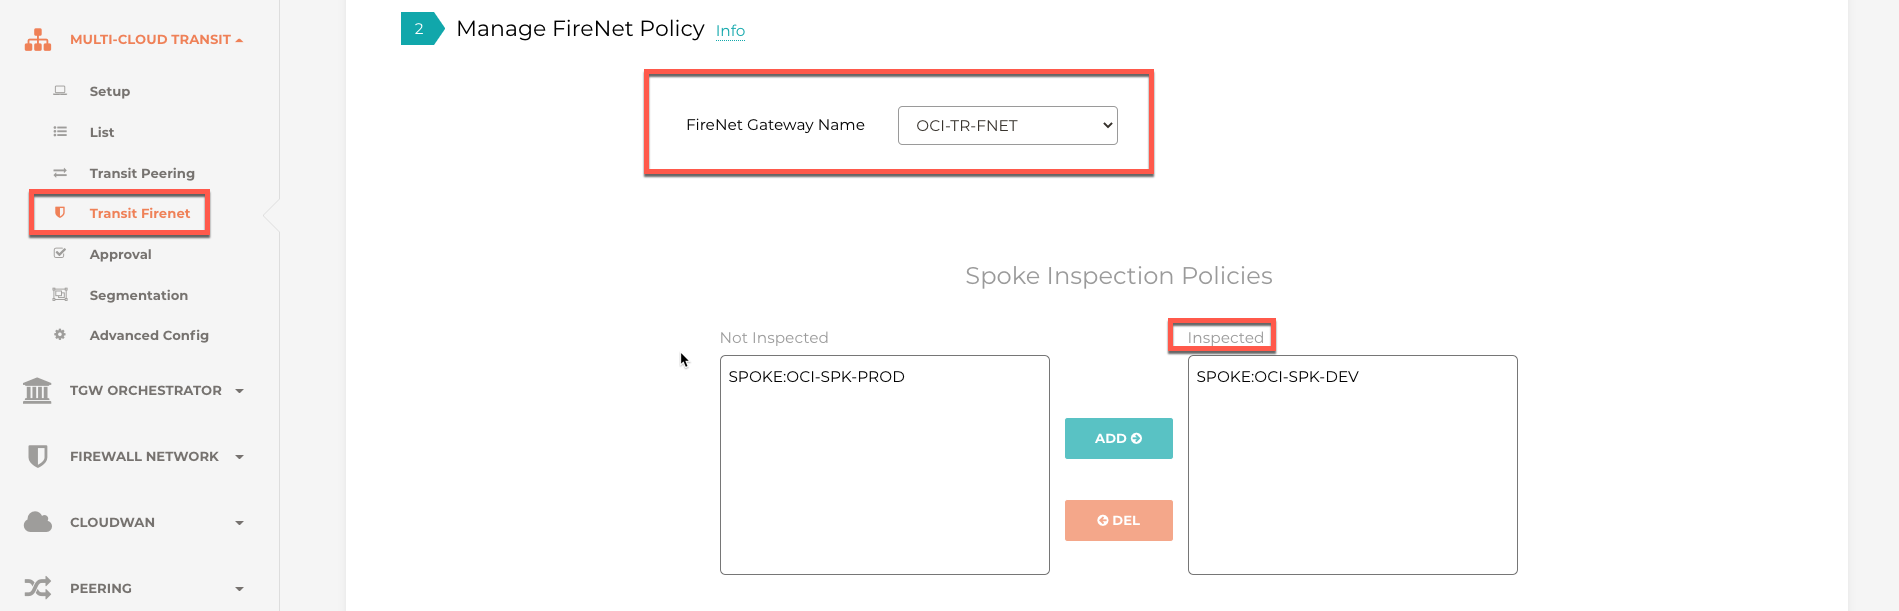Click the CloudWAN cloud icon
Screen dimensions: 1899x611
tap(37, 521)
